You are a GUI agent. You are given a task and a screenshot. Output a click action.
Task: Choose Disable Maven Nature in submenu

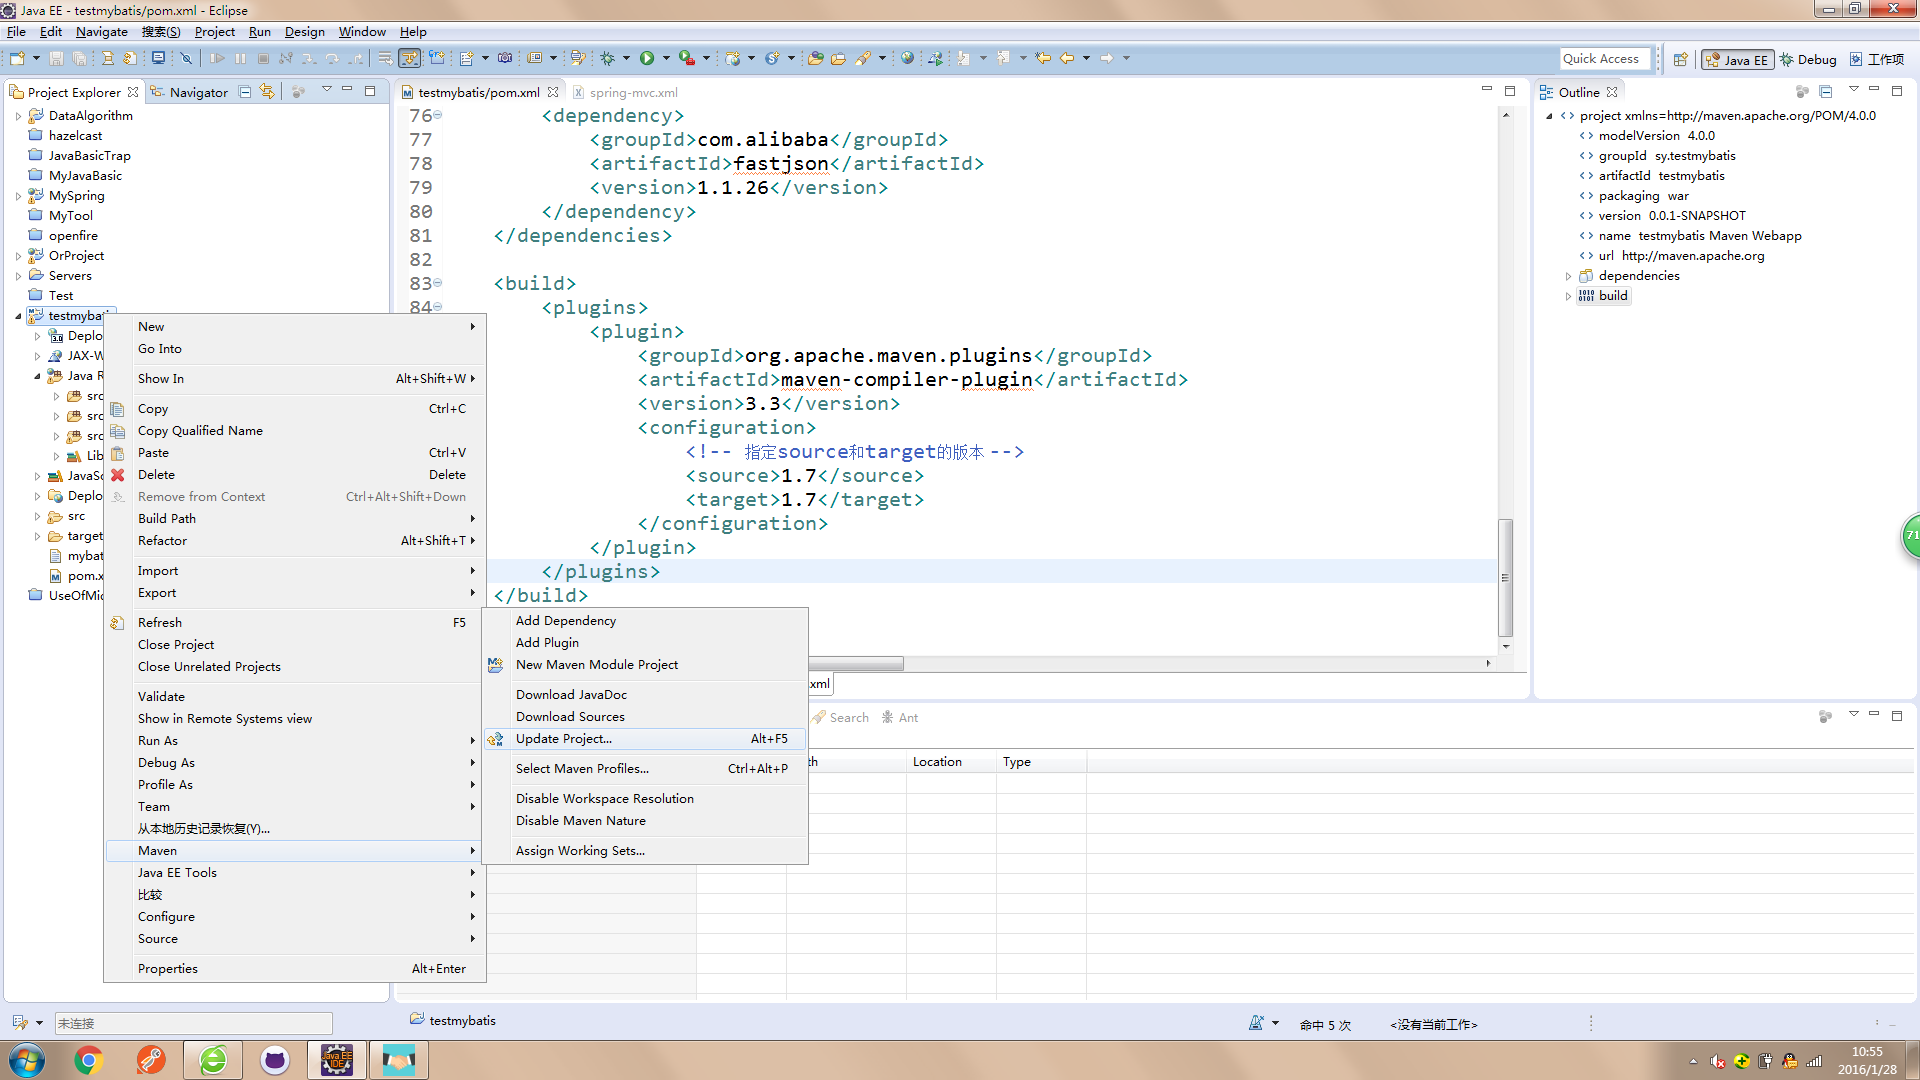click(x=645, y=821)
